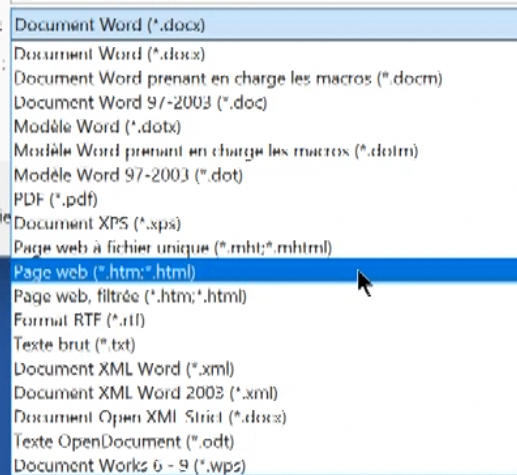
Task: Choose Modèle Word 97-2003 (*.dot)
Action: tap(264, 175)
